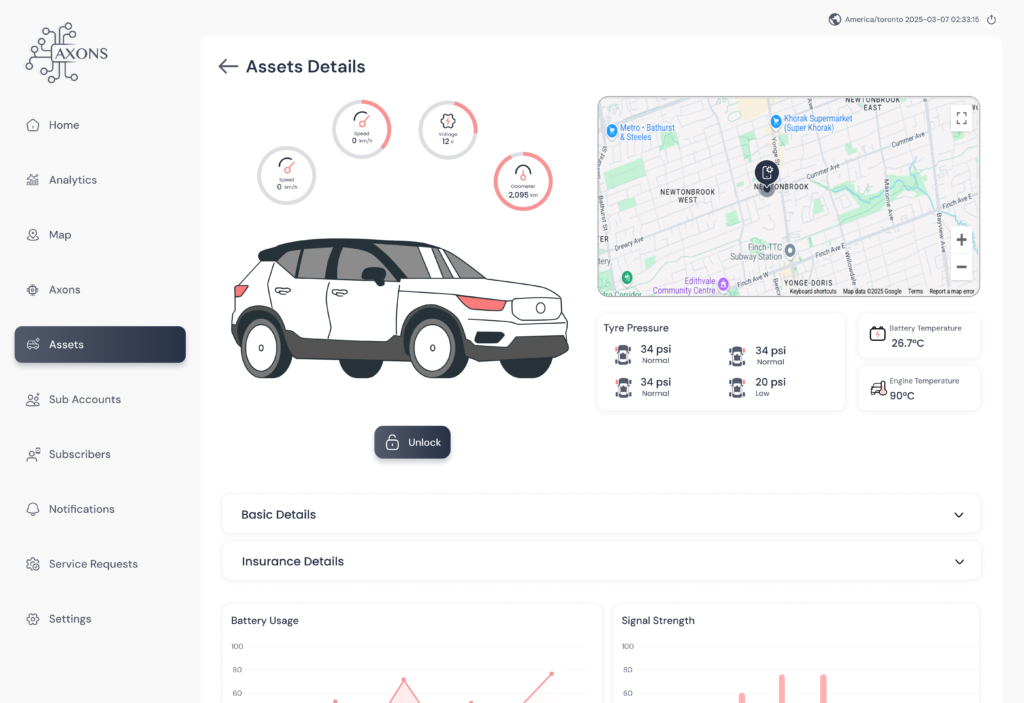The image size is (1024, 703).
Task: Zoom in on the map
Action: coord(961,240)
